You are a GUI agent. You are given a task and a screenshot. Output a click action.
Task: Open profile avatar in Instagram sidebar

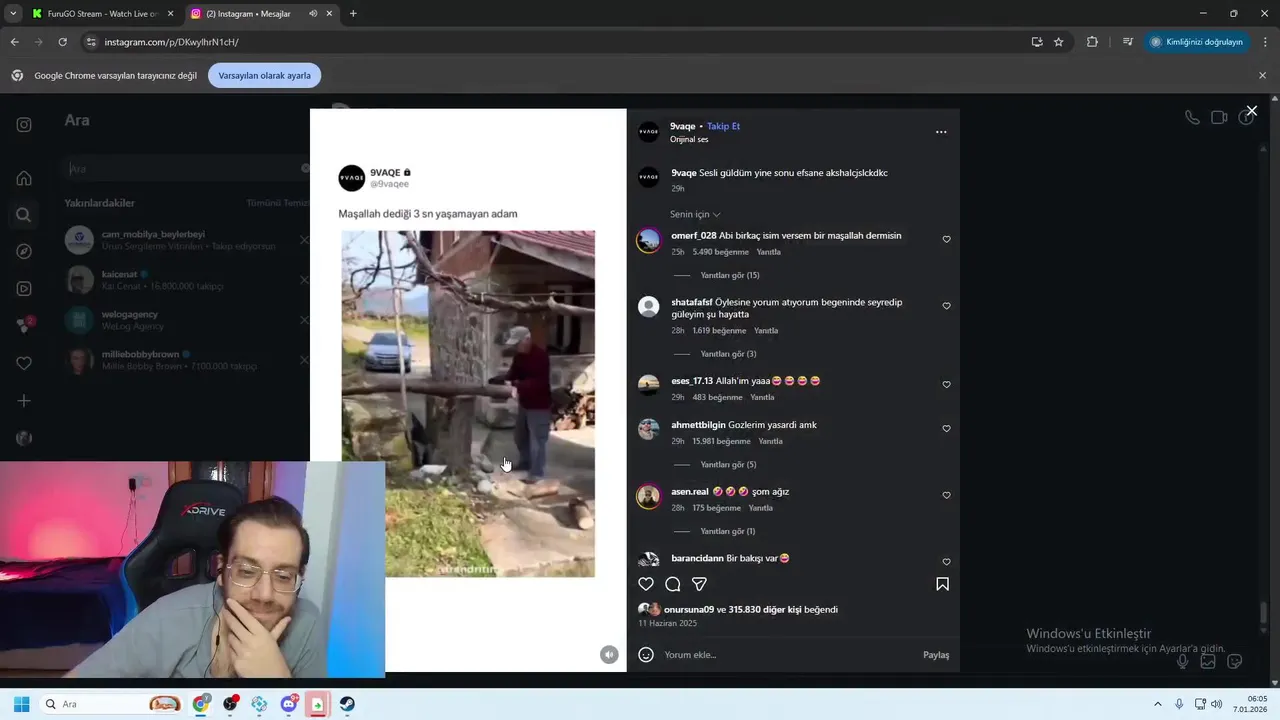[24, 438]
